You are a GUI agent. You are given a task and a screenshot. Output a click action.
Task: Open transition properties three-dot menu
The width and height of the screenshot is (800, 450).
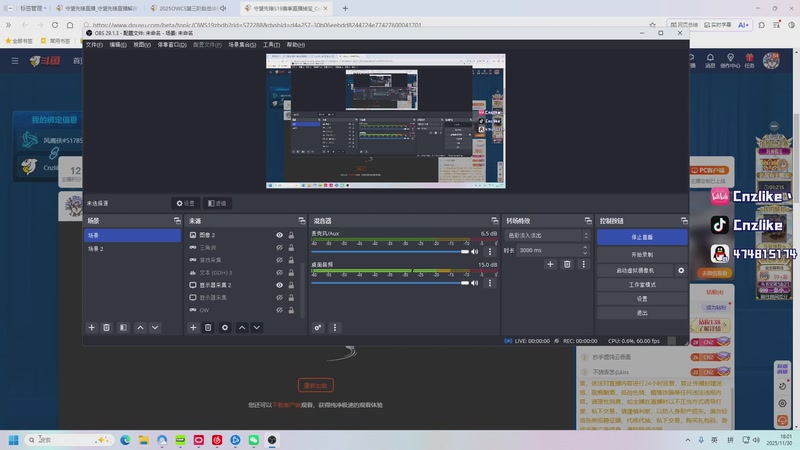[584, 264]
